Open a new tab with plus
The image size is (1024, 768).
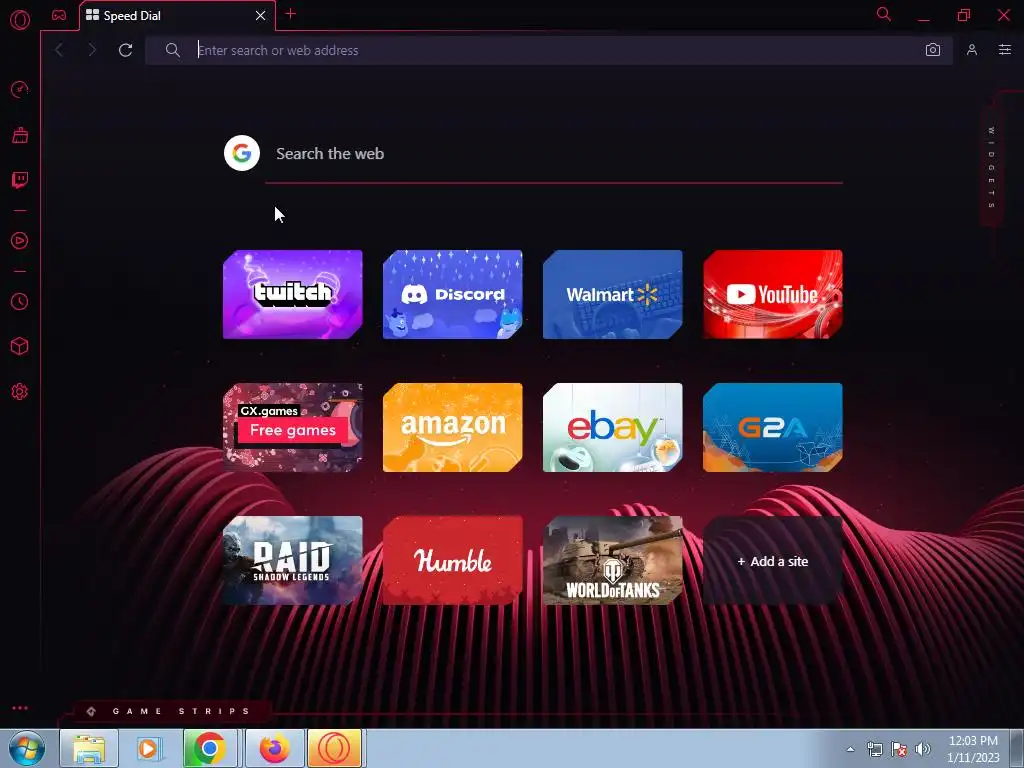pyautogui.click(x=291, y=14)
